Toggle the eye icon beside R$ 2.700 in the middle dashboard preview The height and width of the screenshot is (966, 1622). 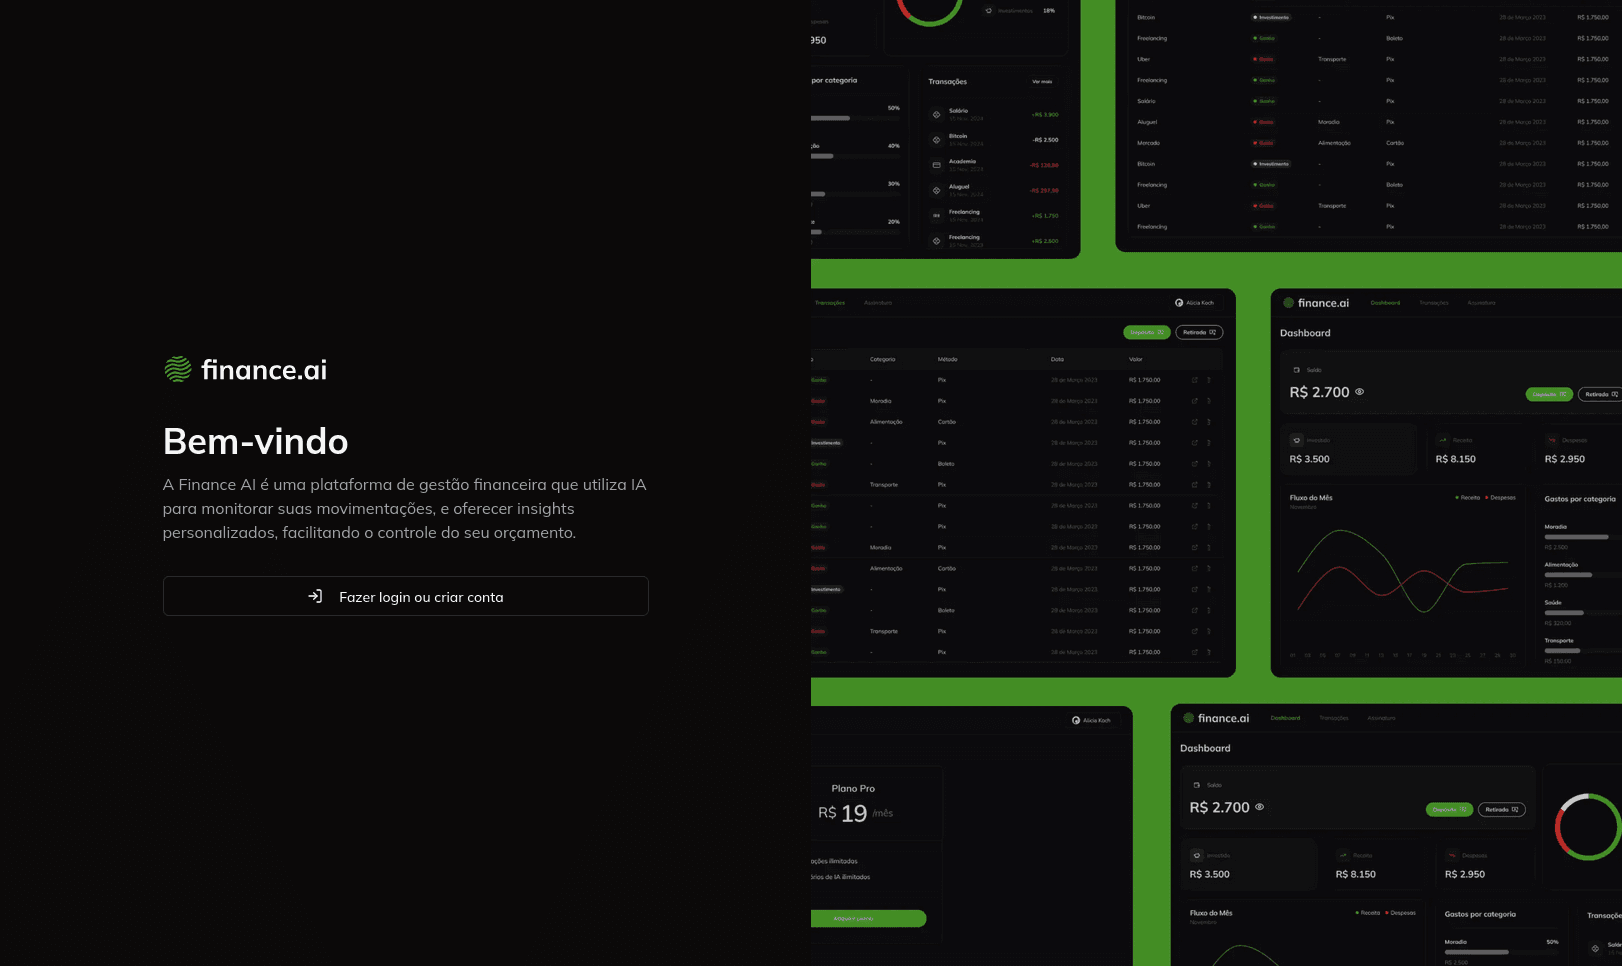click(1359, 392)
